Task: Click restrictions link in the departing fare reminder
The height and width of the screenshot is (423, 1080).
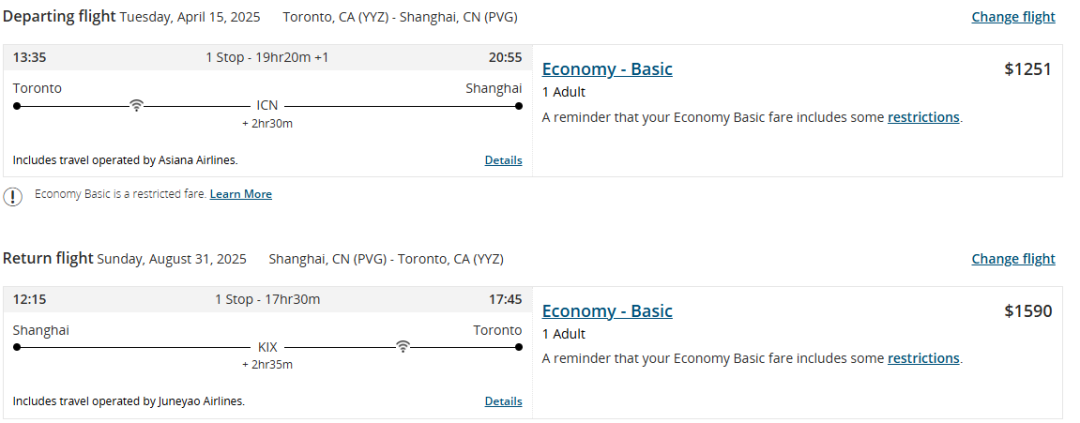Action: tap(923, 117)
